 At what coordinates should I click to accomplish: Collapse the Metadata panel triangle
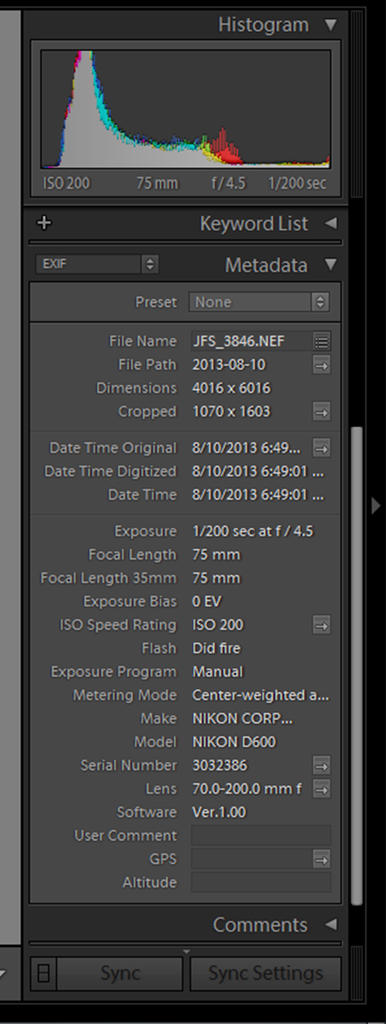(x=331, y=264)
